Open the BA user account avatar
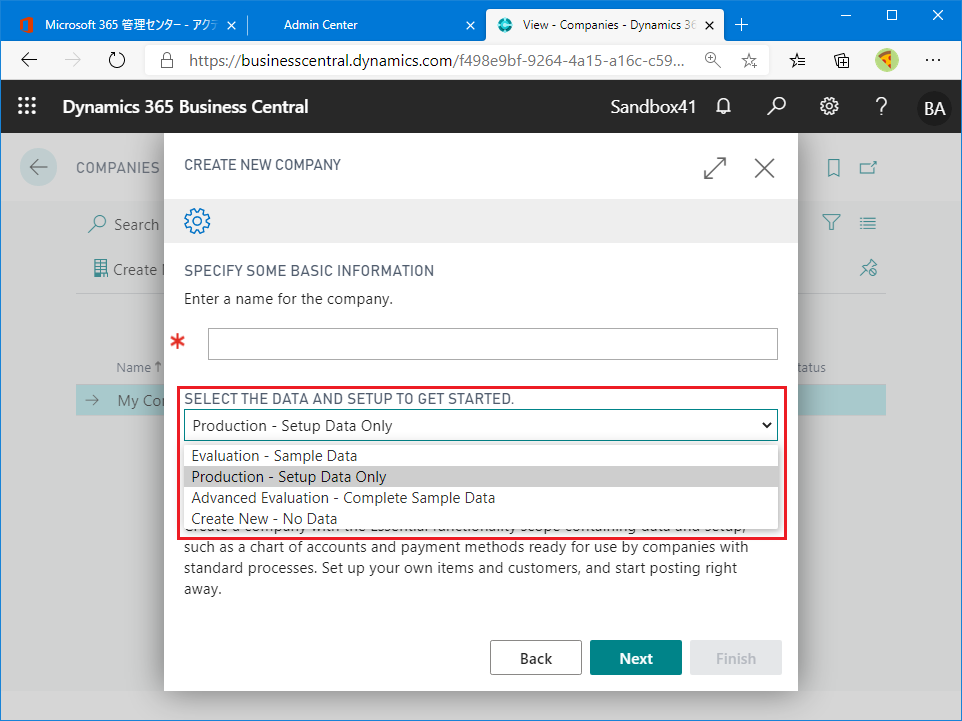This screenshot has height=721, width=962. coord(934,108)
